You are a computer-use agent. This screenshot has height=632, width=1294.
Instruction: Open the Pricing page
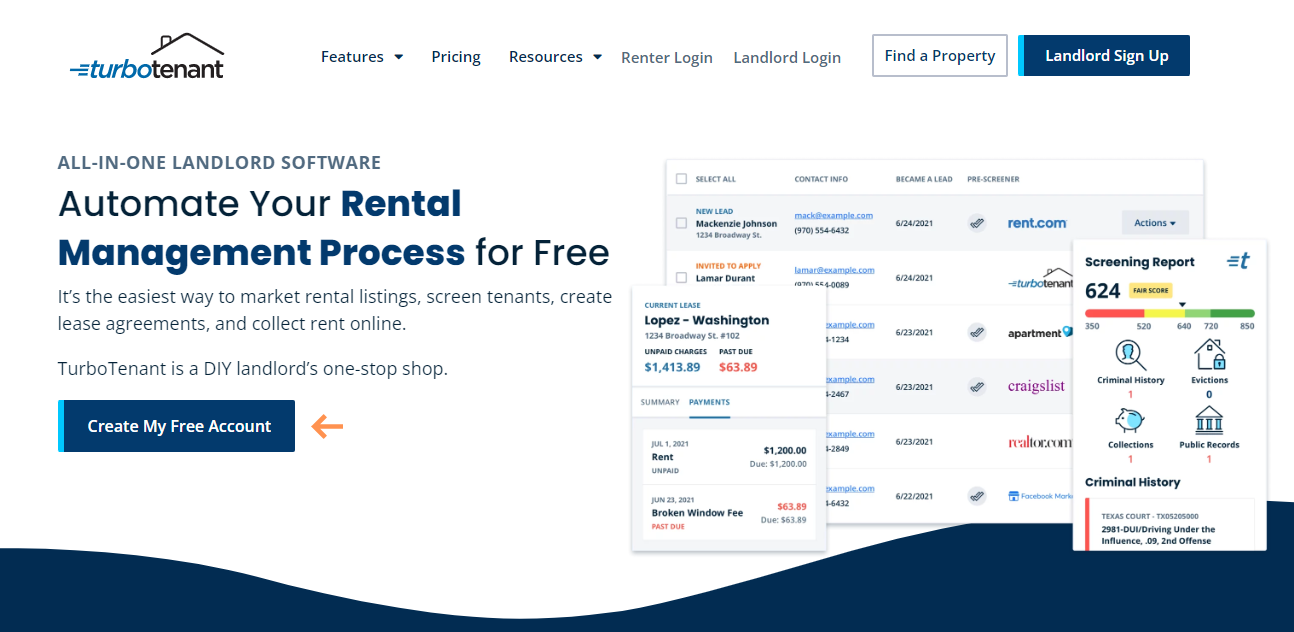click(x=456, y=57)
